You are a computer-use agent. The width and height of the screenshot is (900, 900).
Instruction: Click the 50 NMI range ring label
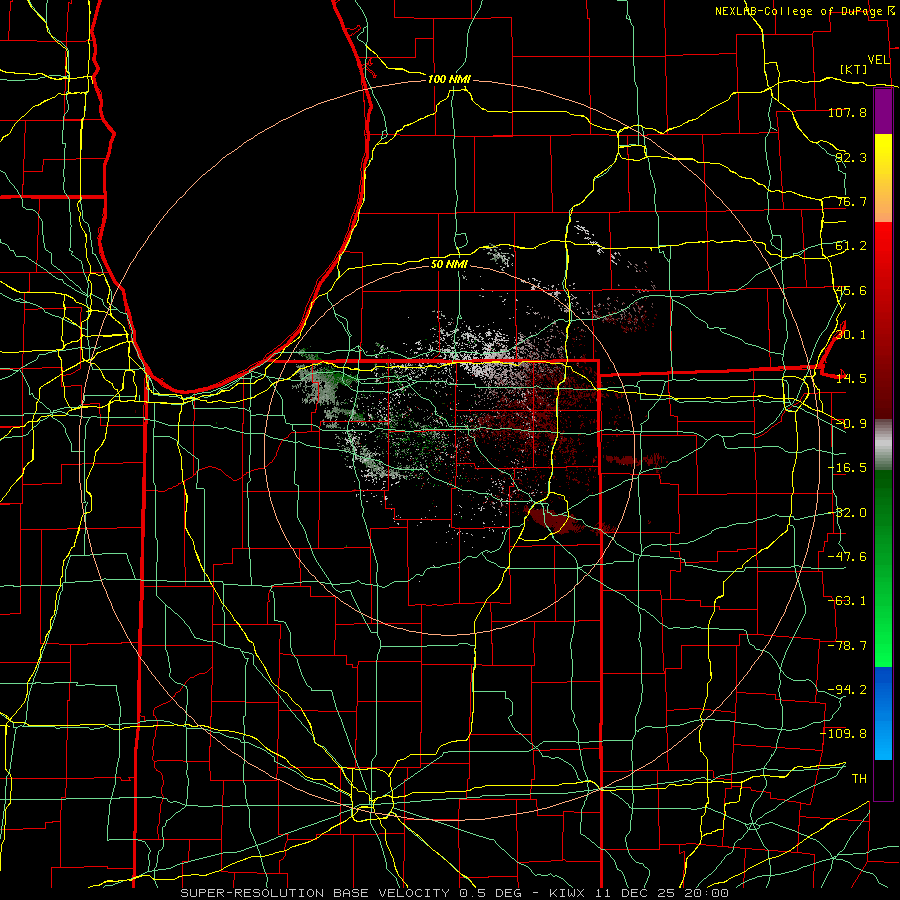point(449,264)
